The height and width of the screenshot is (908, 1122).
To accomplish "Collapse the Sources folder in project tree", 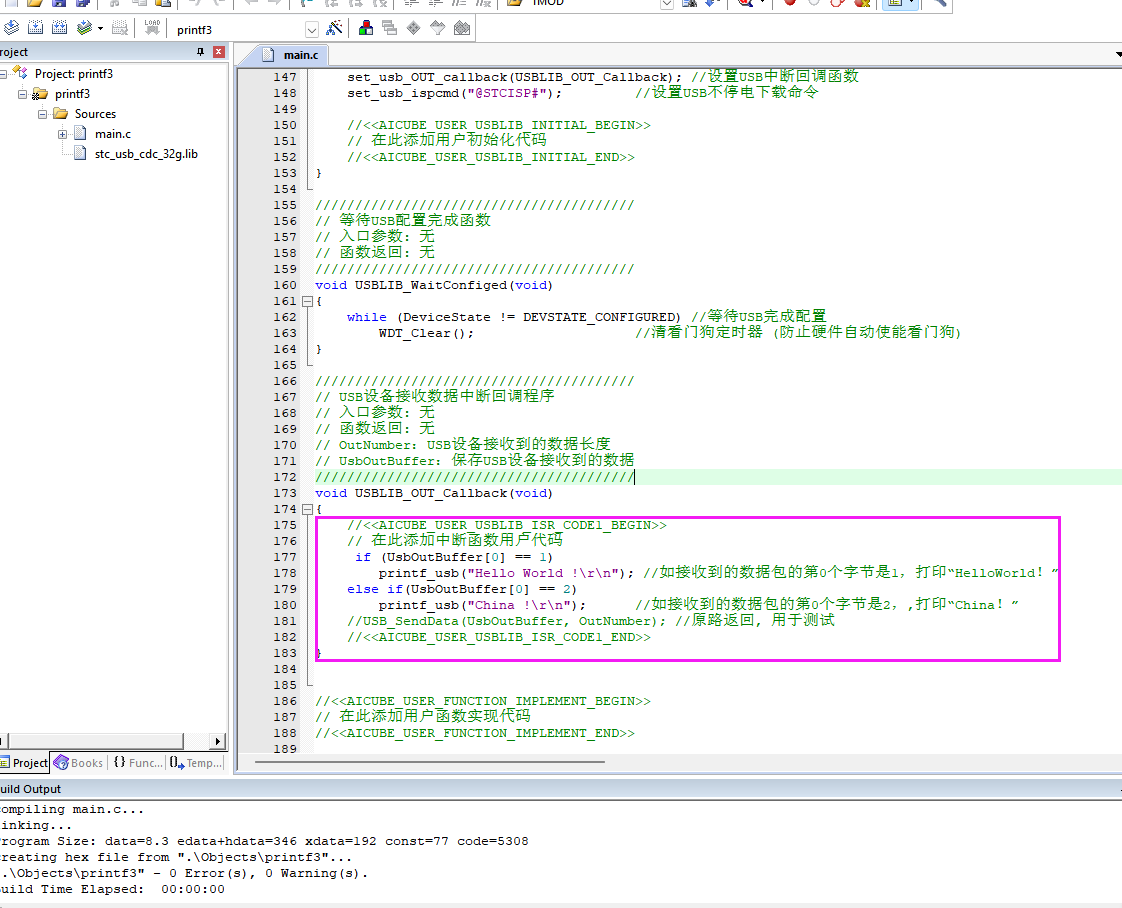I will pyautogui.click(x=42, y=114).
